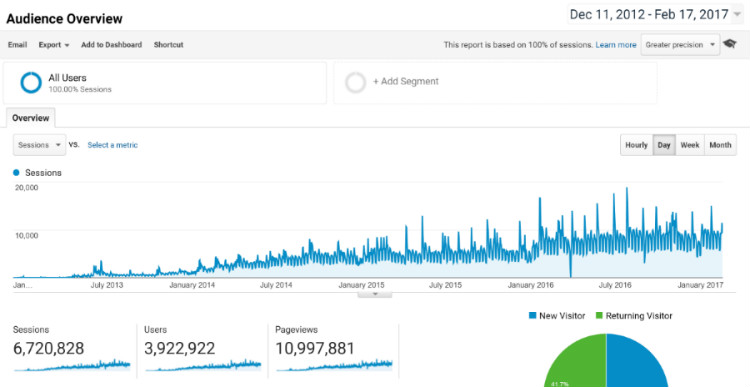
Task: Click the blue Sessions legend dot
Action: pos(17,173)
